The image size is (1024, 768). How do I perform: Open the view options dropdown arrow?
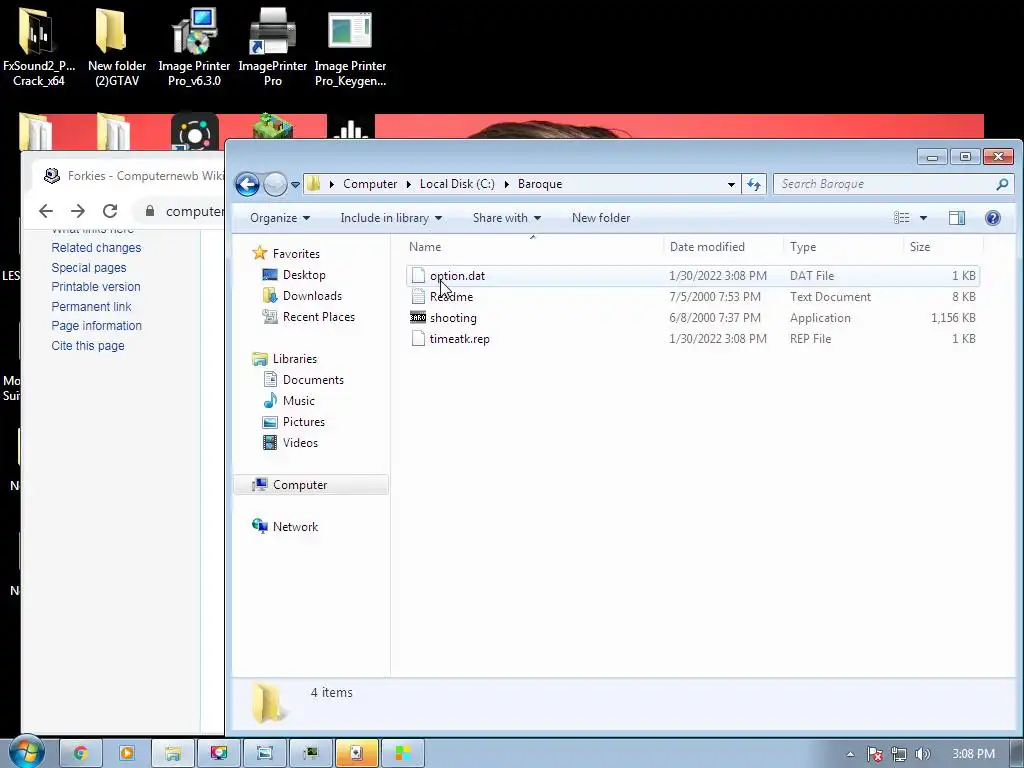(x=923, y=218)
